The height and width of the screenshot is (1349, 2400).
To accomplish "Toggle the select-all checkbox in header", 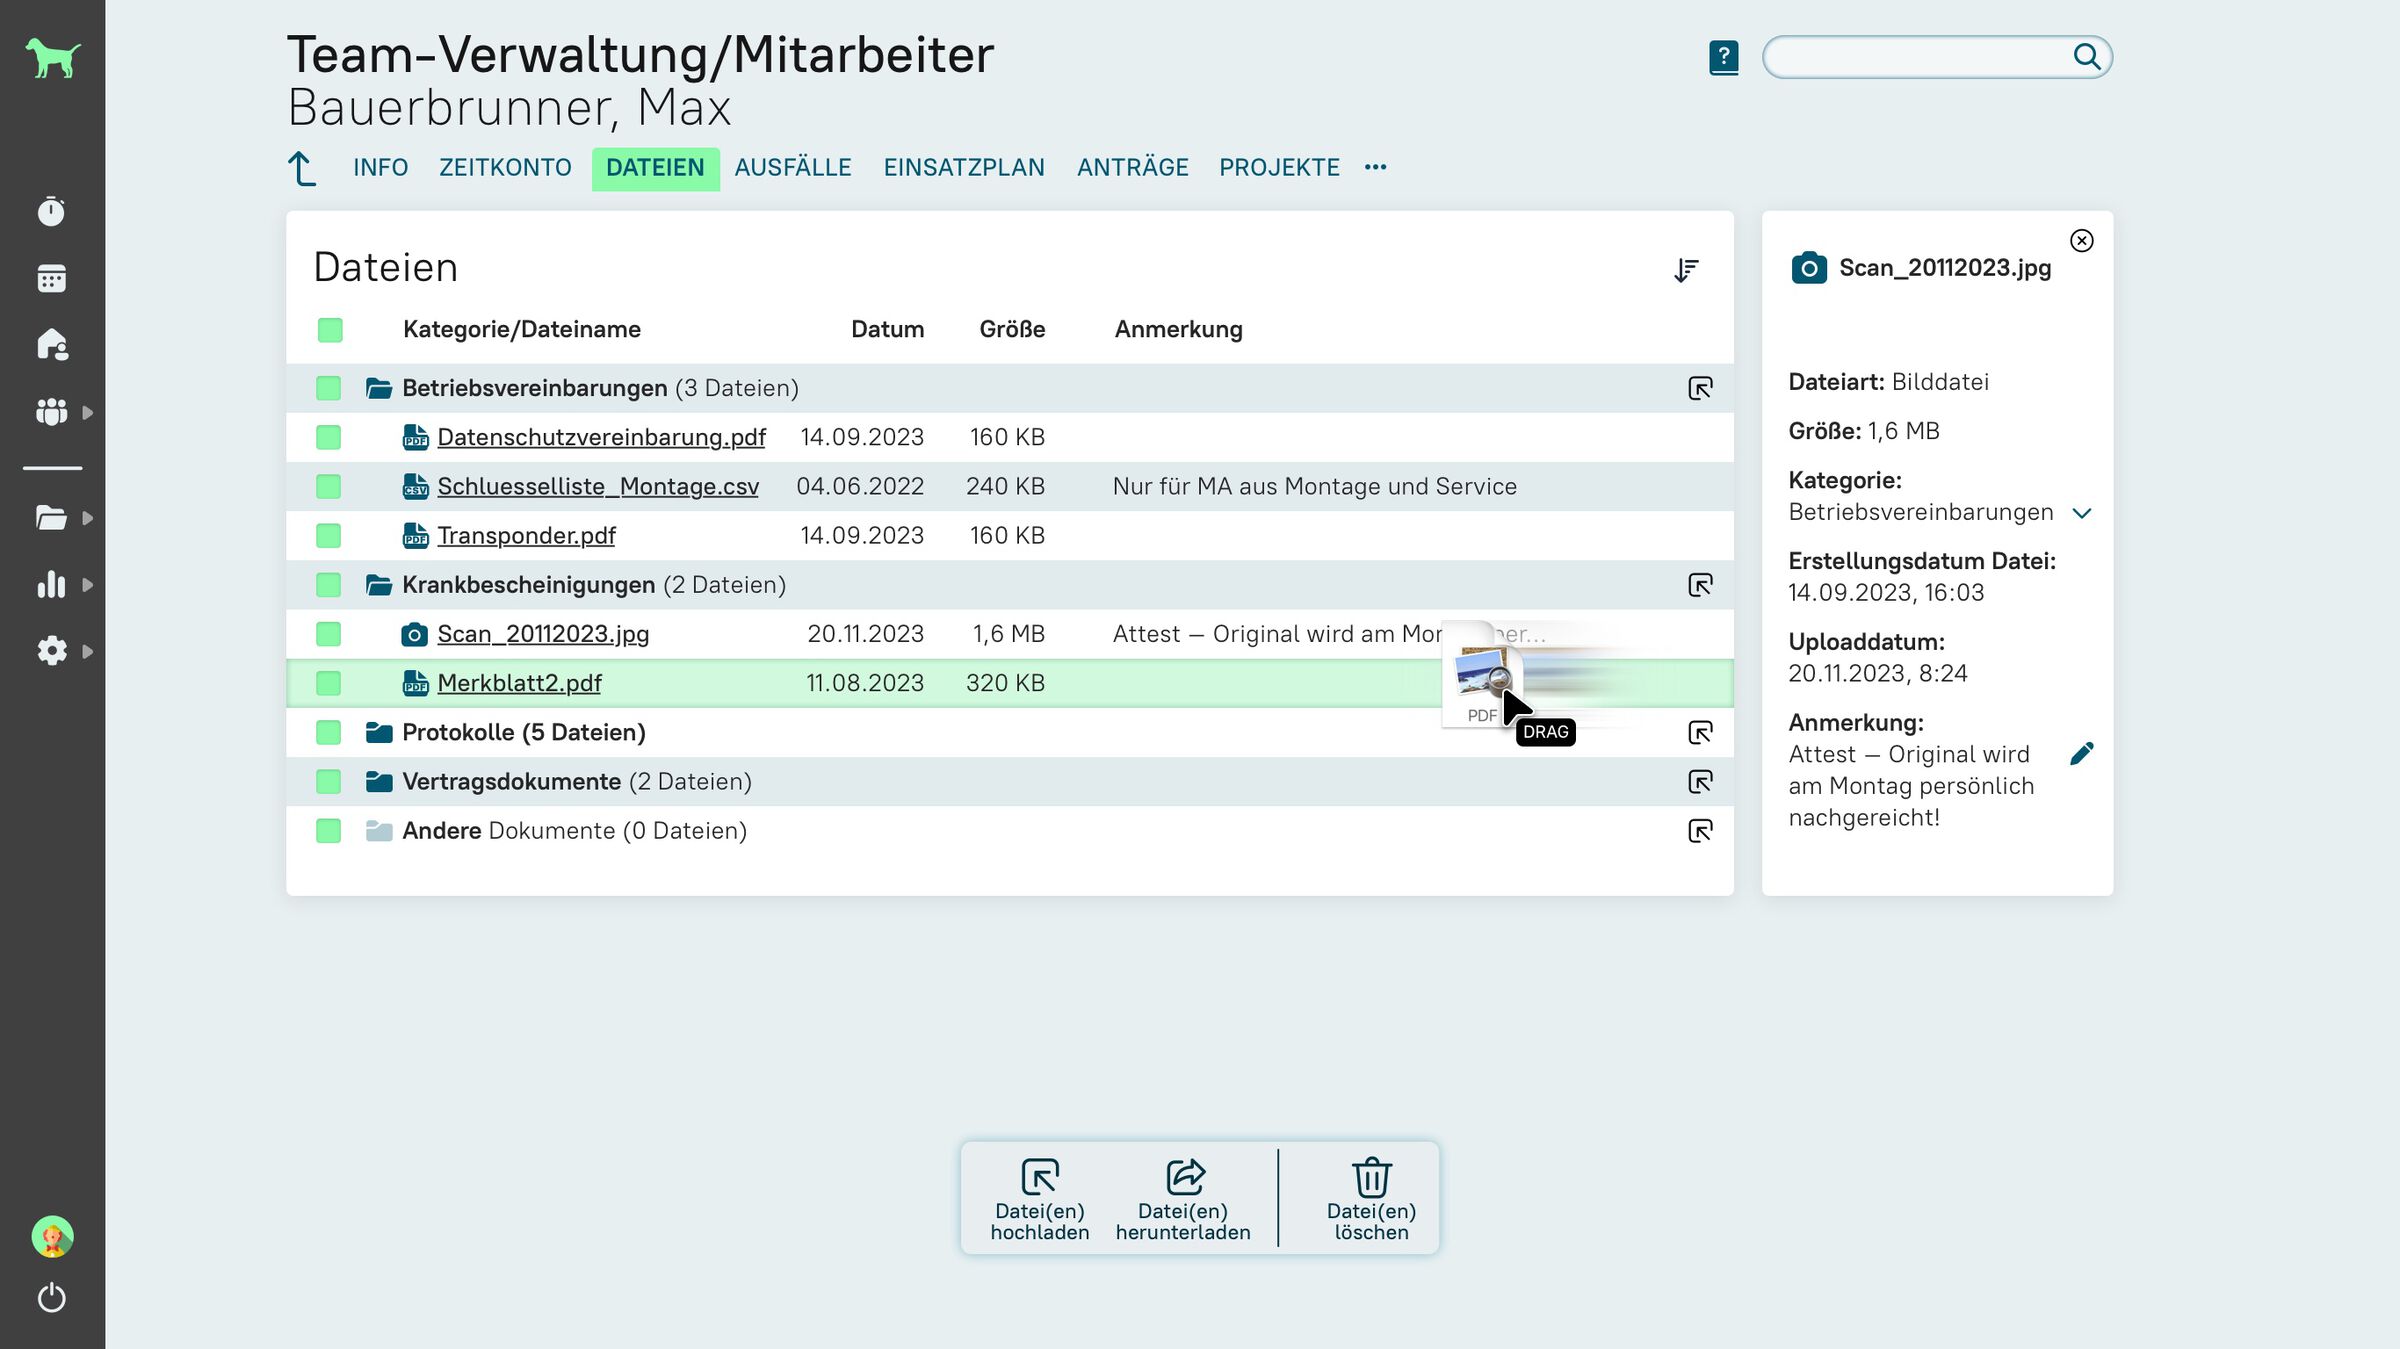I will [330, 330].
